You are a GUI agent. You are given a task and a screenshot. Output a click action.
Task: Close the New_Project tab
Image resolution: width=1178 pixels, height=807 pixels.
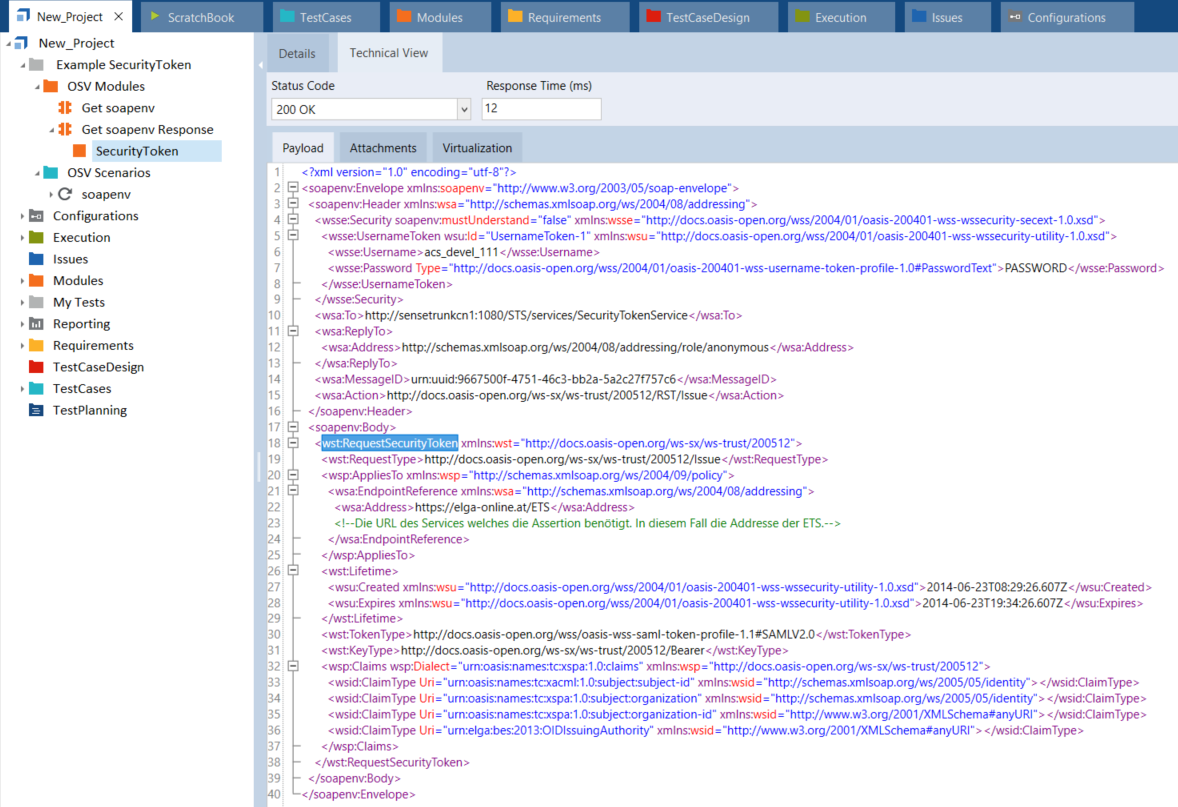pos(118,17)
